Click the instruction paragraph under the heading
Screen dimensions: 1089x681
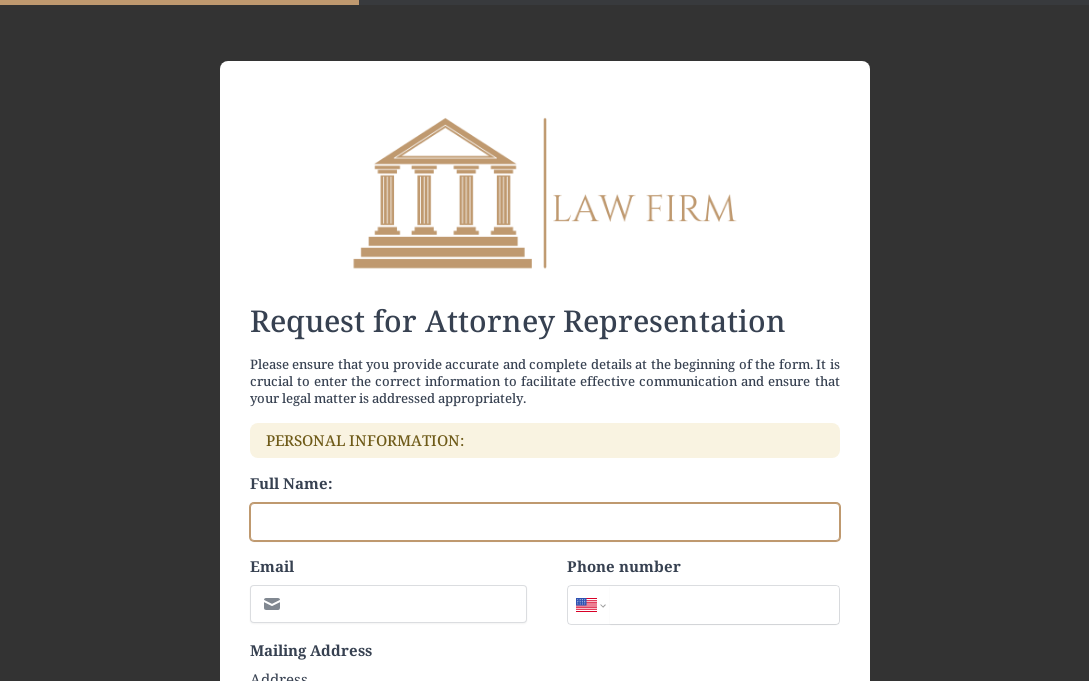[544, 381]
